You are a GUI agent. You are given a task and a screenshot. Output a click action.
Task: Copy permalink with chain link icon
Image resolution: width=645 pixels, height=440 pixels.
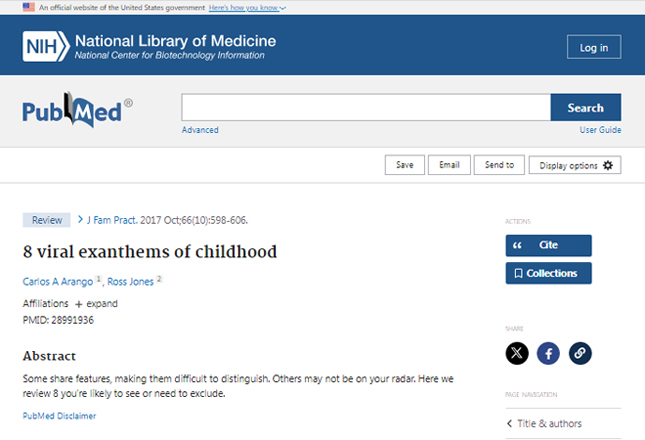580,353
